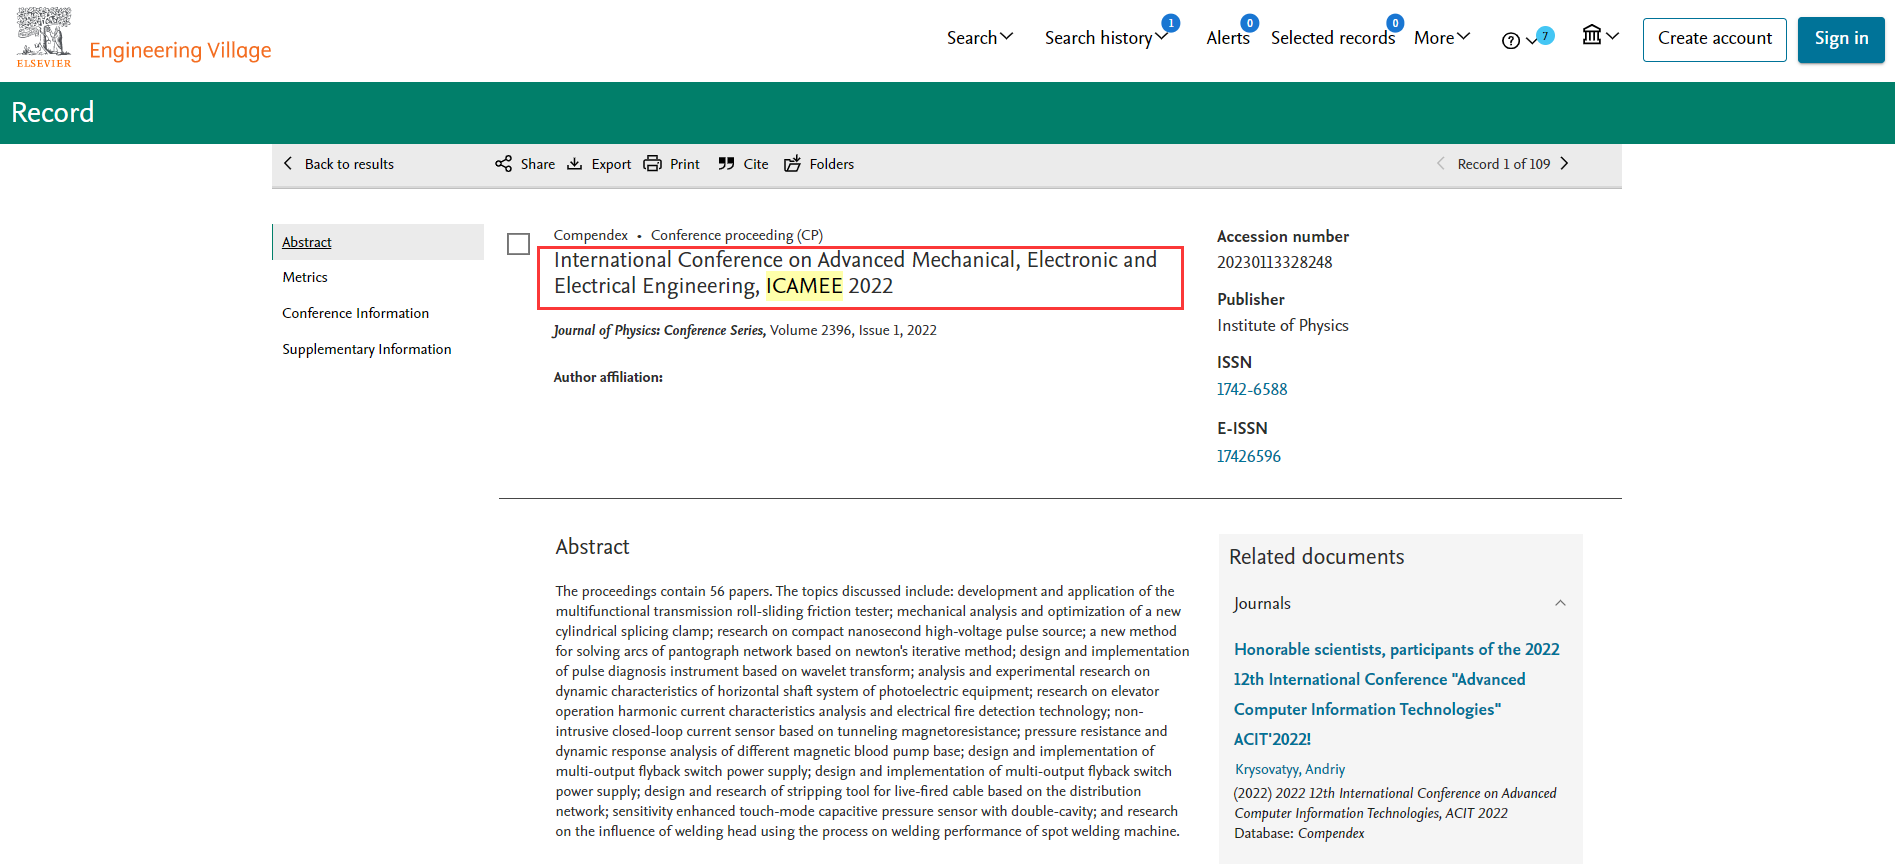Click Search history badge count
The image size is (1895, 864).
(x=1170, y=22)
